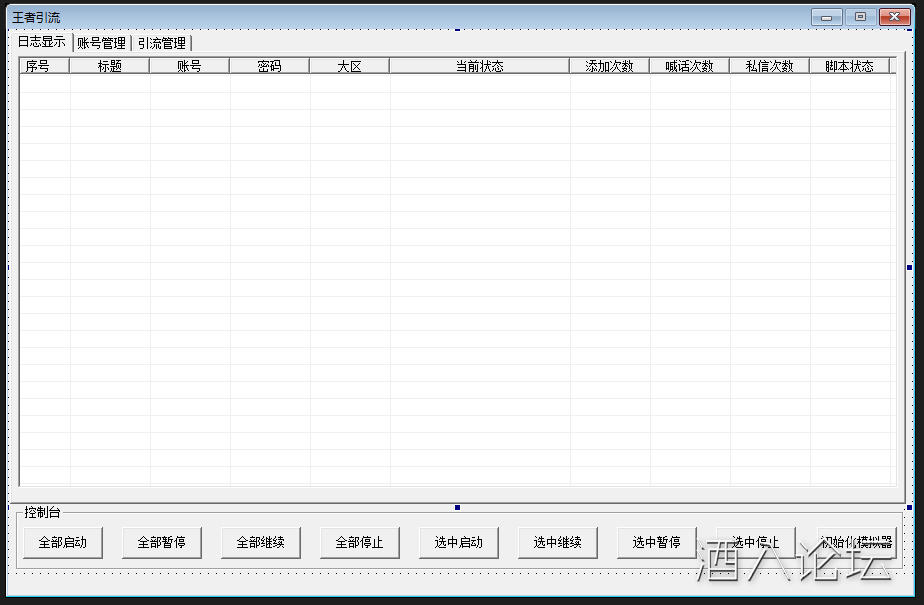
Task: Click the 私信次数 column header
Action: (x=769, y=66)
